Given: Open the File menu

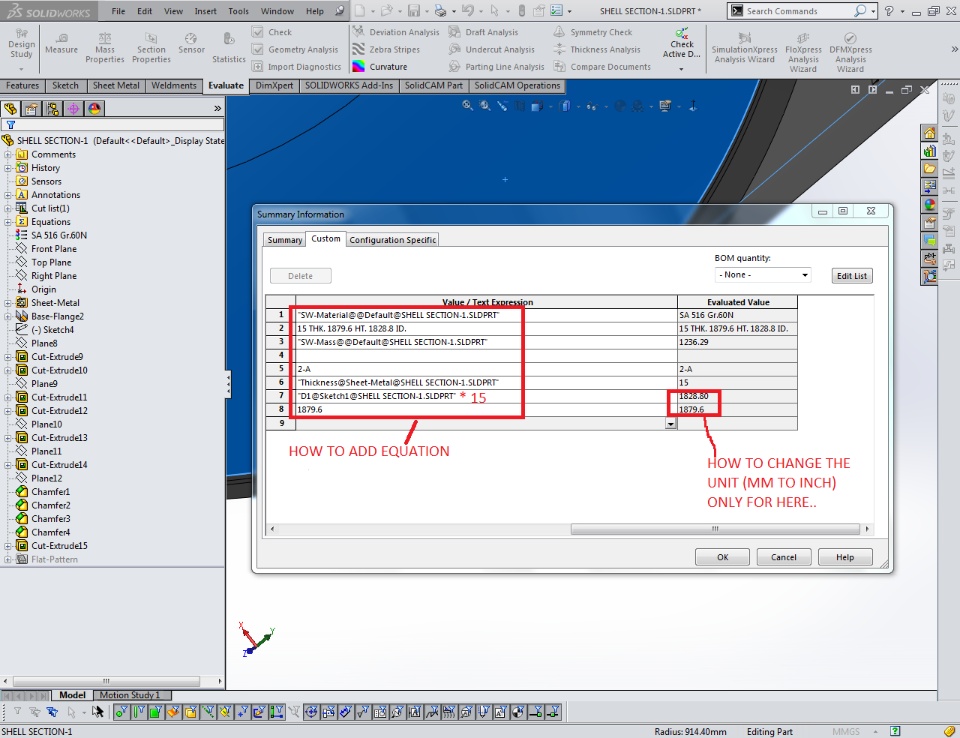Looking at the screenshot, I should 118,11.
